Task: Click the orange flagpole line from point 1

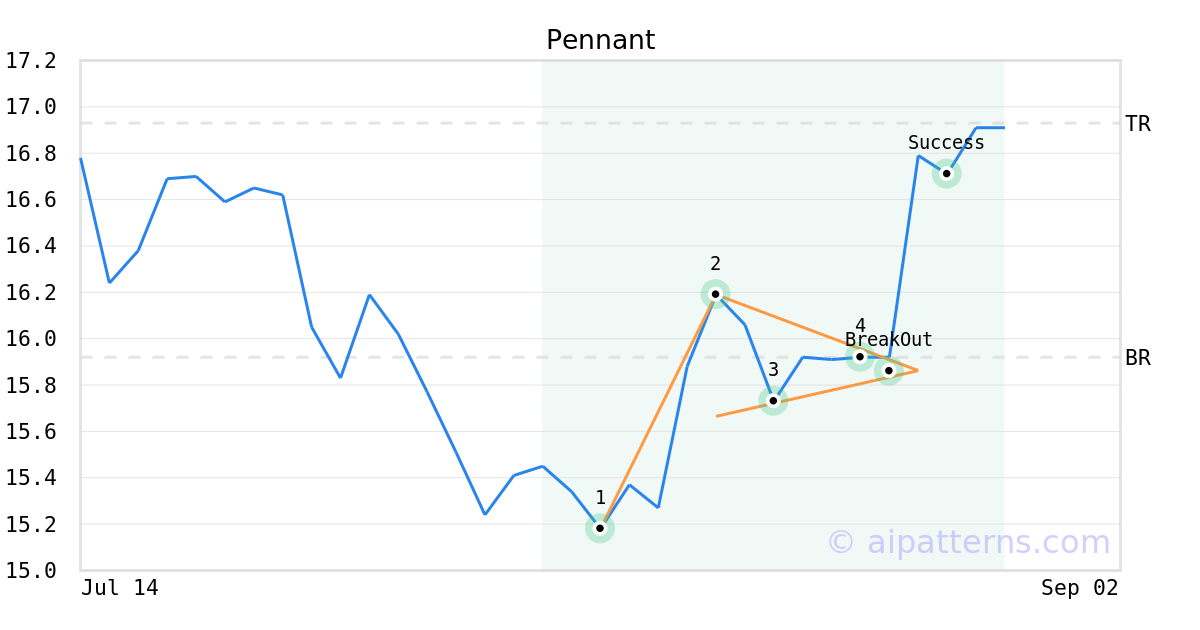Action: pos(657,412)
